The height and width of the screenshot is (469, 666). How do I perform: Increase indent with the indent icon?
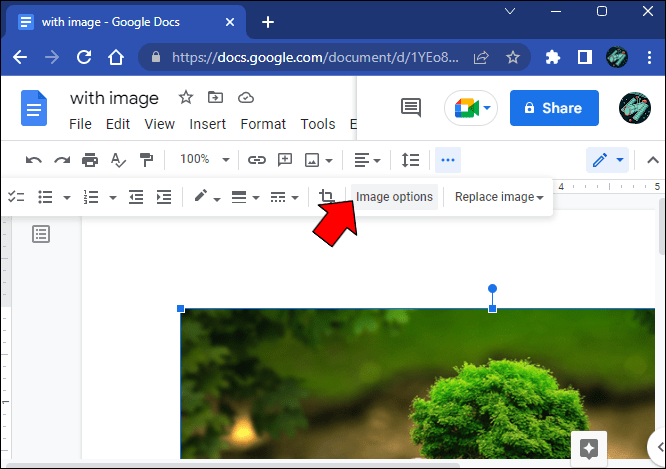tap(164, 197)
